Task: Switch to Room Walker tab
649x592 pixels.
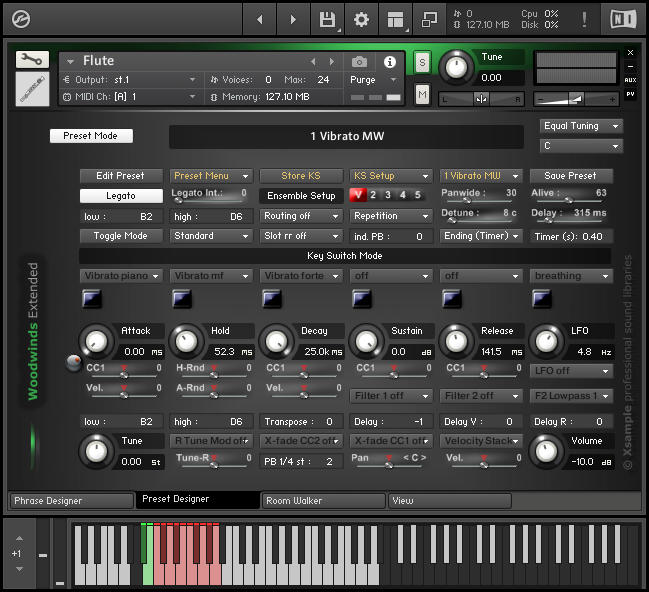Action: [x=323, y=501]
